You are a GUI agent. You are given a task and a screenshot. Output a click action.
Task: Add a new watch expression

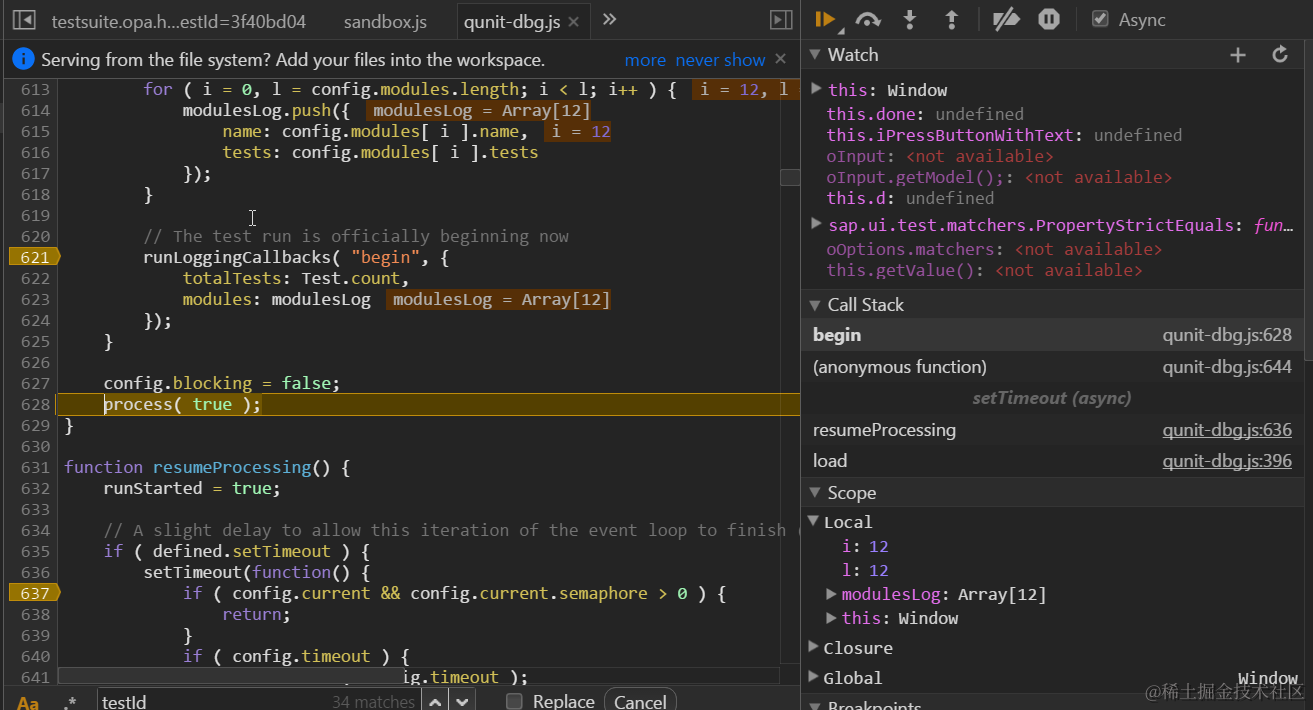1238,55
